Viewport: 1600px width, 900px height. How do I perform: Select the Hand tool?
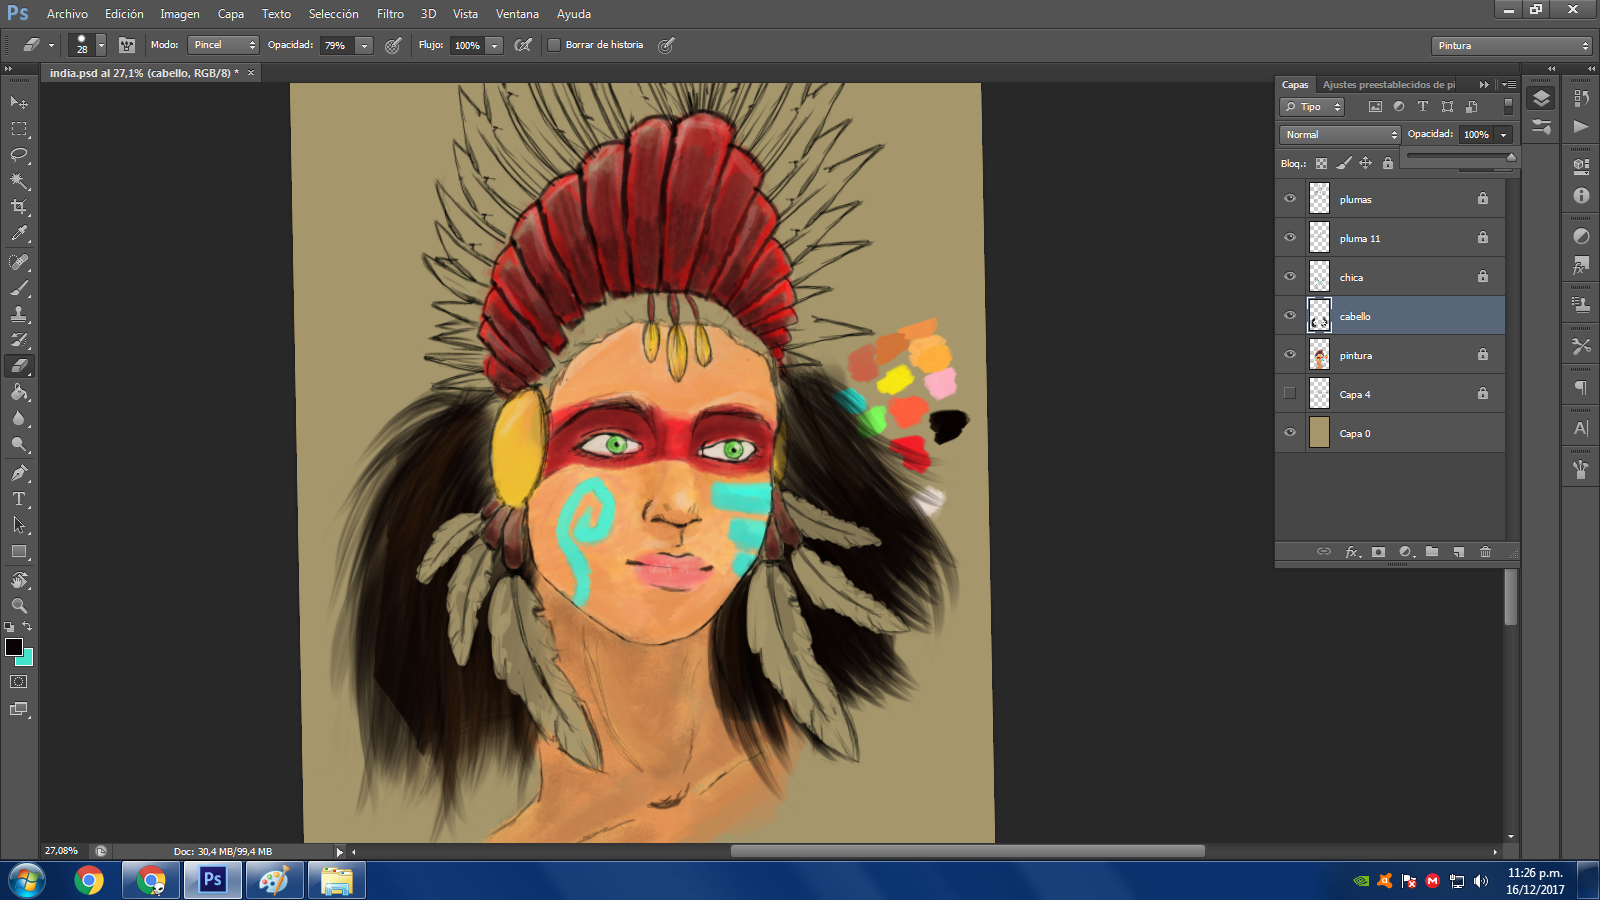pos(19,580)
